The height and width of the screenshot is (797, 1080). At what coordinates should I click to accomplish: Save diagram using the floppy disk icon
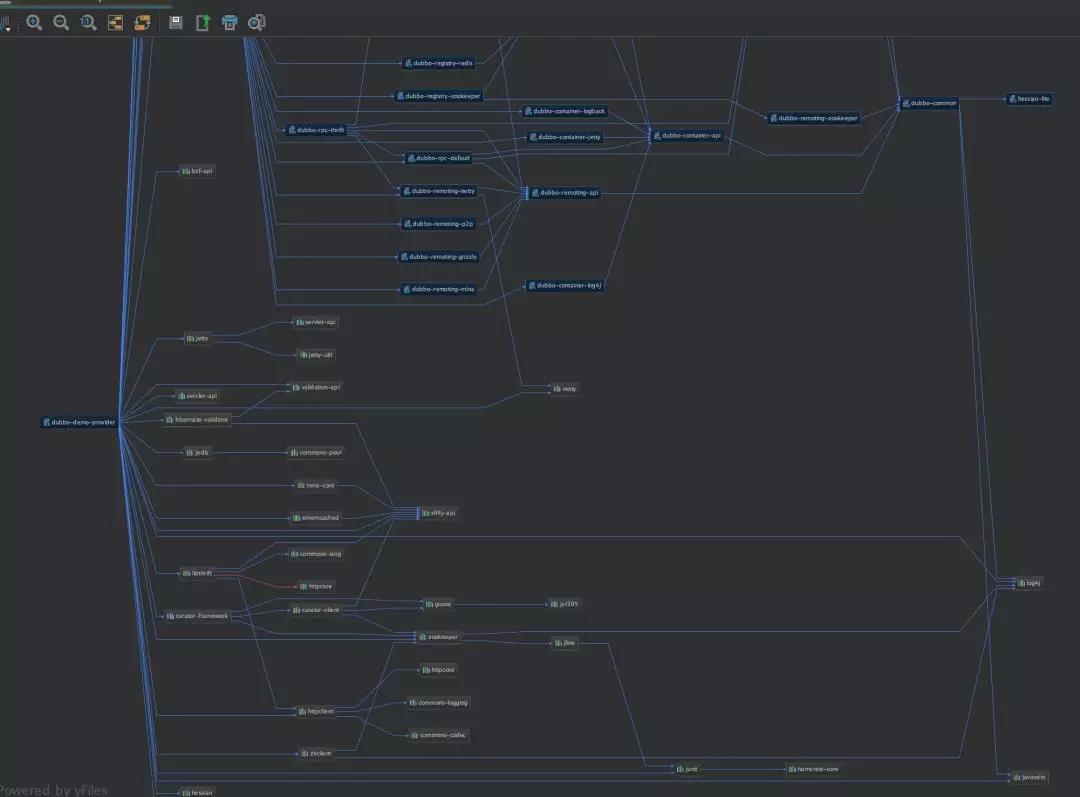176,22
